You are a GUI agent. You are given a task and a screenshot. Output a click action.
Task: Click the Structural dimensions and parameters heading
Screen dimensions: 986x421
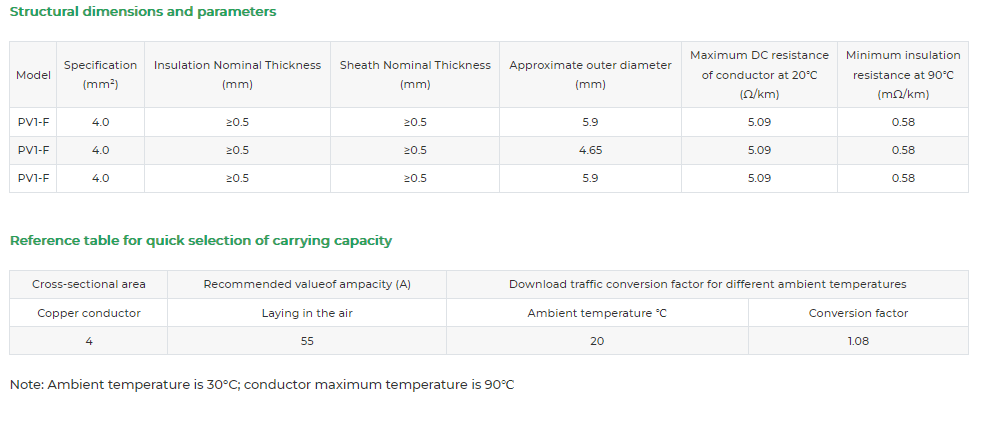143,11
